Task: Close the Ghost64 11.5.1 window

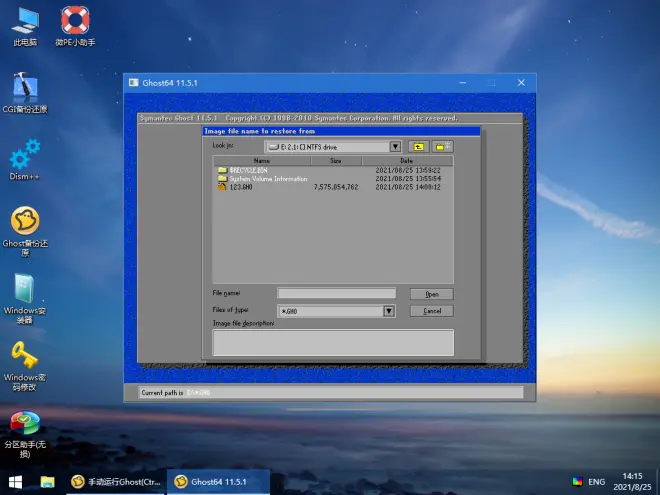Action: 521,82
